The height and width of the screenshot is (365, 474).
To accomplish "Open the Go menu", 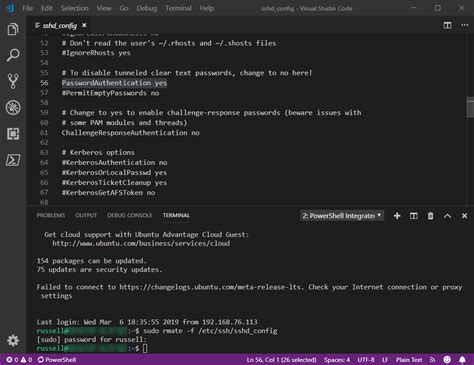I will tap(124, 8).
